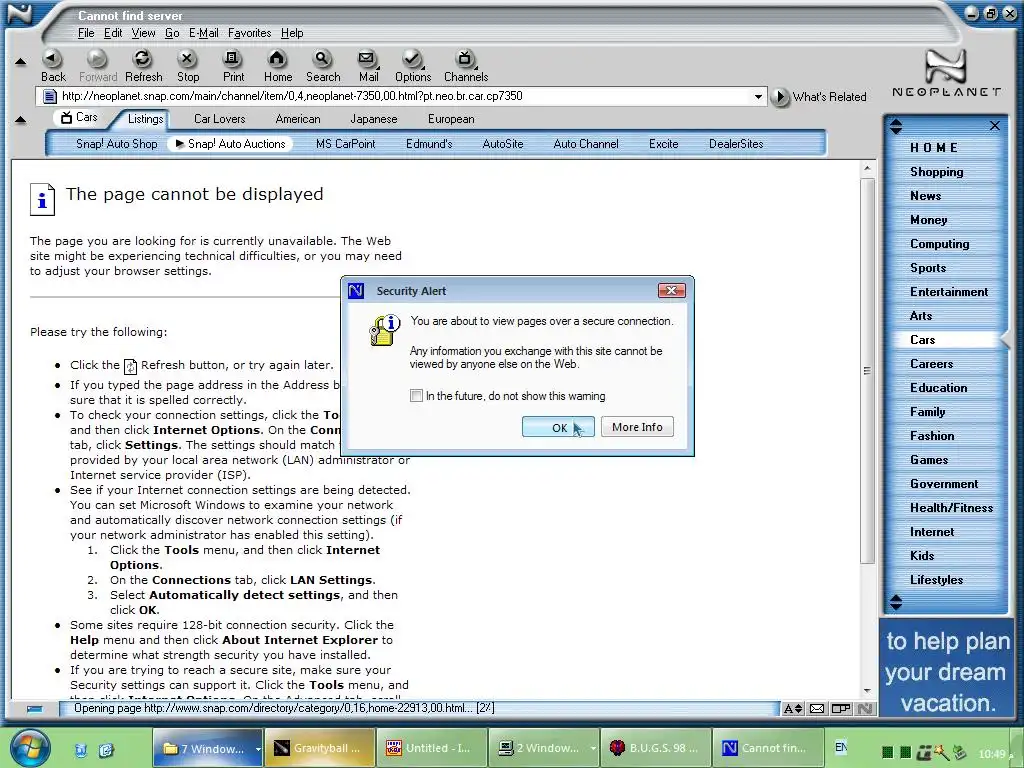1024x768 pixels.
Task: Click the padlock info icon in Security Alert
Action: [384, 330]
